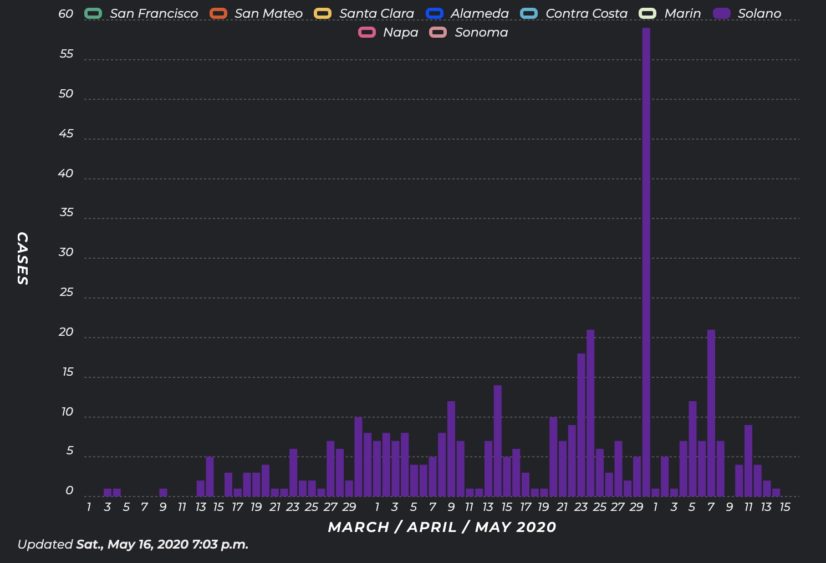Click the yellow Santa Clara legend swatch

click(323, 13)
